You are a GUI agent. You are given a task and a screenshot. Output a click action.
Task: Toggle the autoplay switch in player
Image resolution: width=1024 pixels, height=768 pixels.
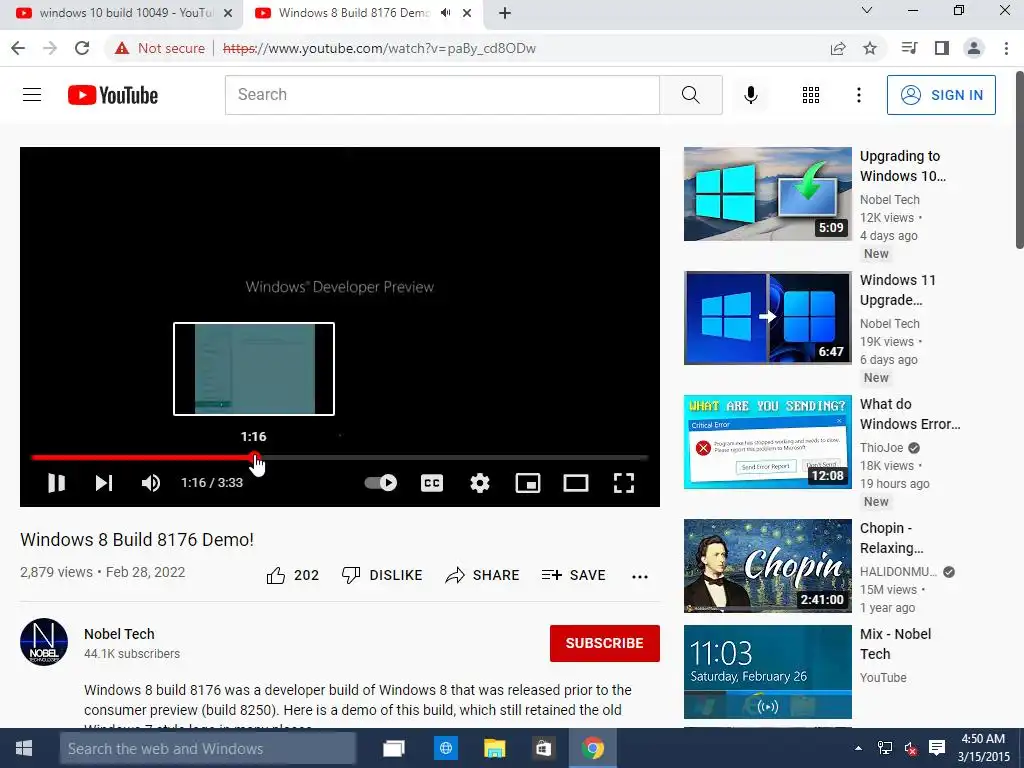tap(381, 483)
